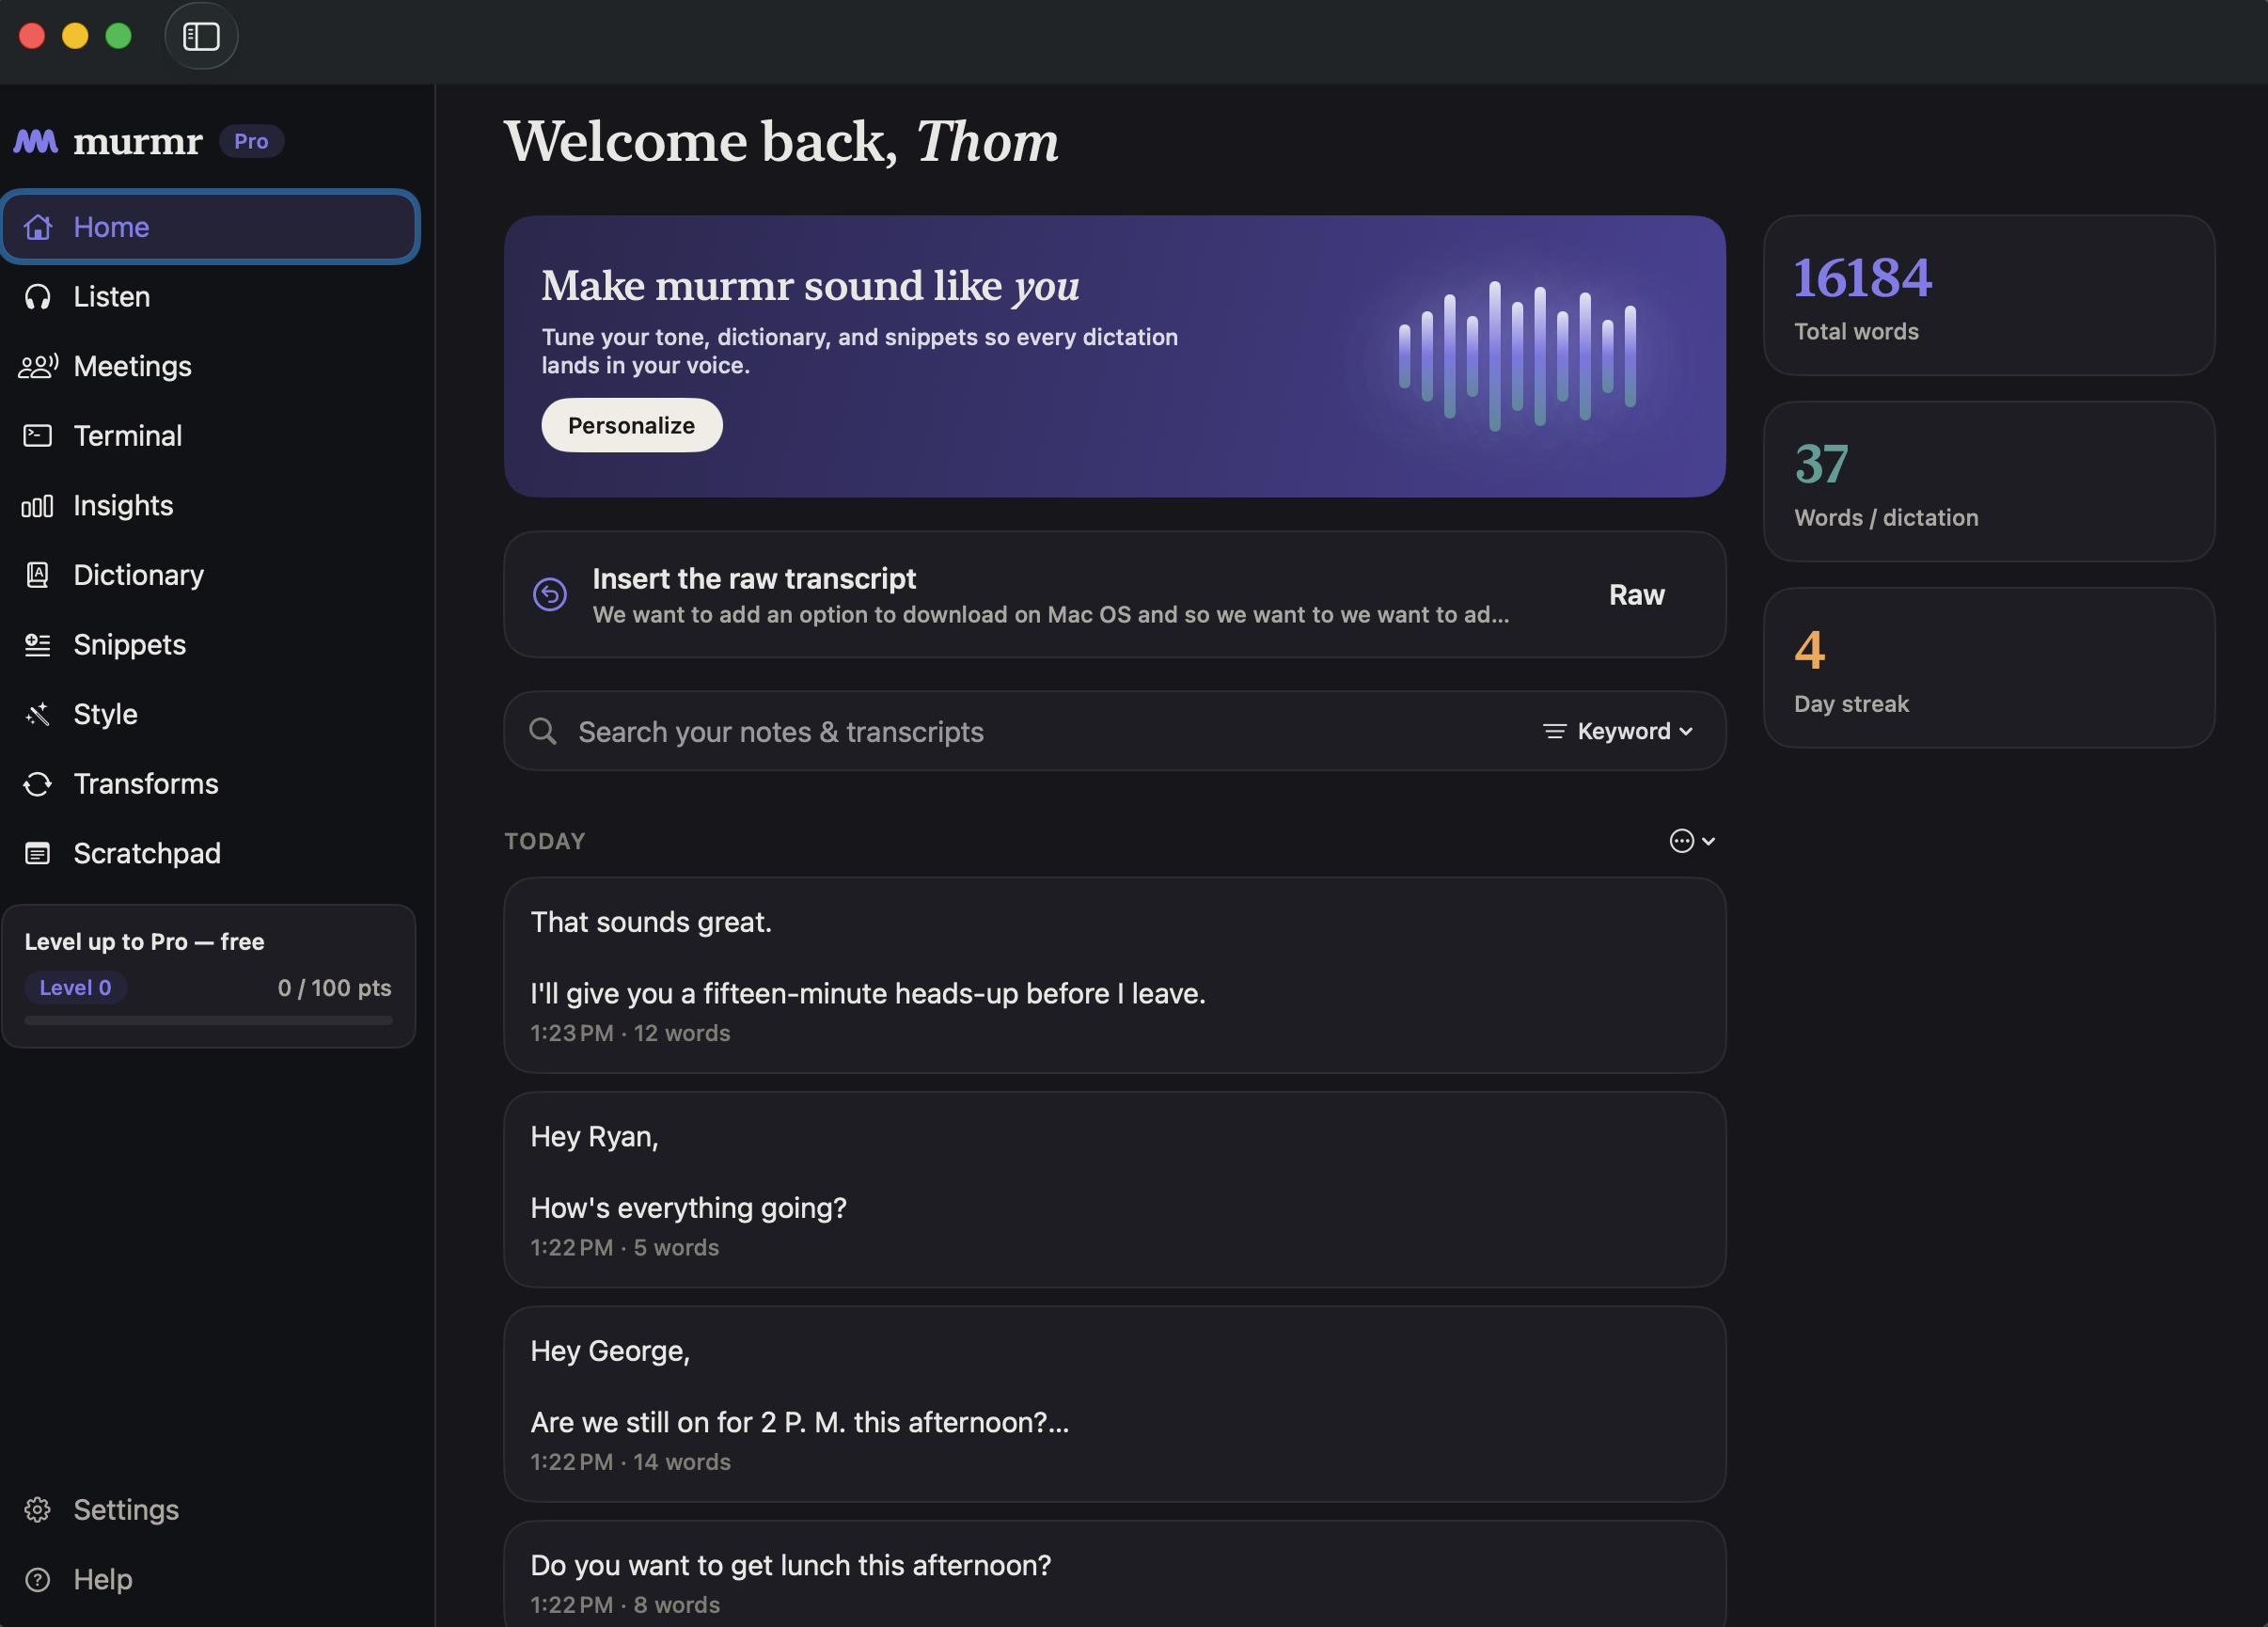
Task: Open Settings in the sidebar
Action: [x=209, y=1509]
